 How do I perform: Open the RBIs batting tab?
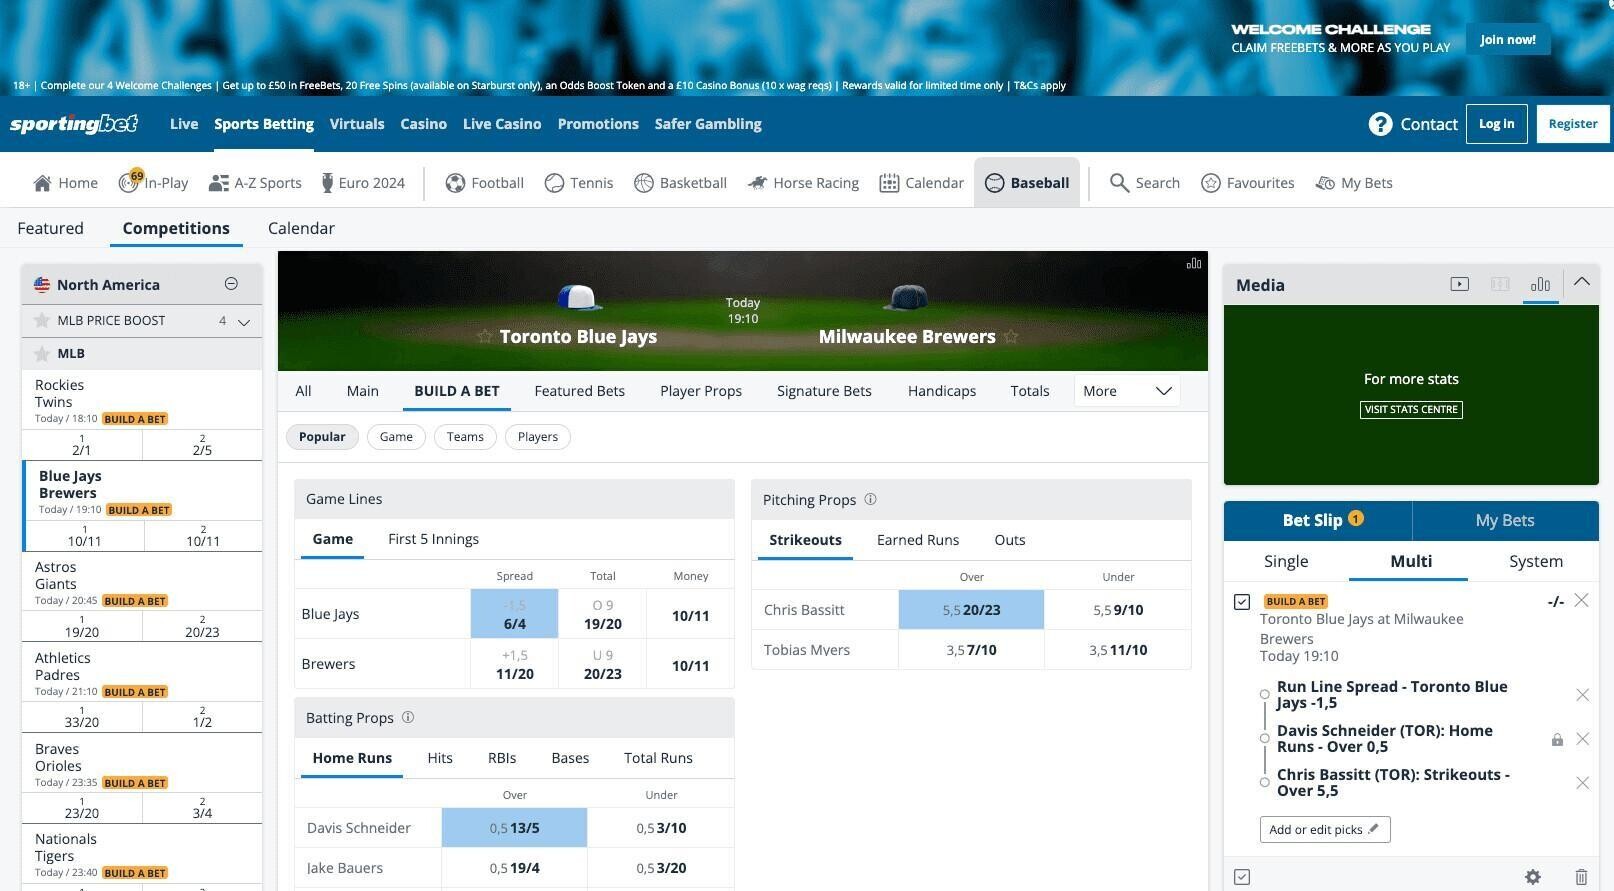pos(502,758)
